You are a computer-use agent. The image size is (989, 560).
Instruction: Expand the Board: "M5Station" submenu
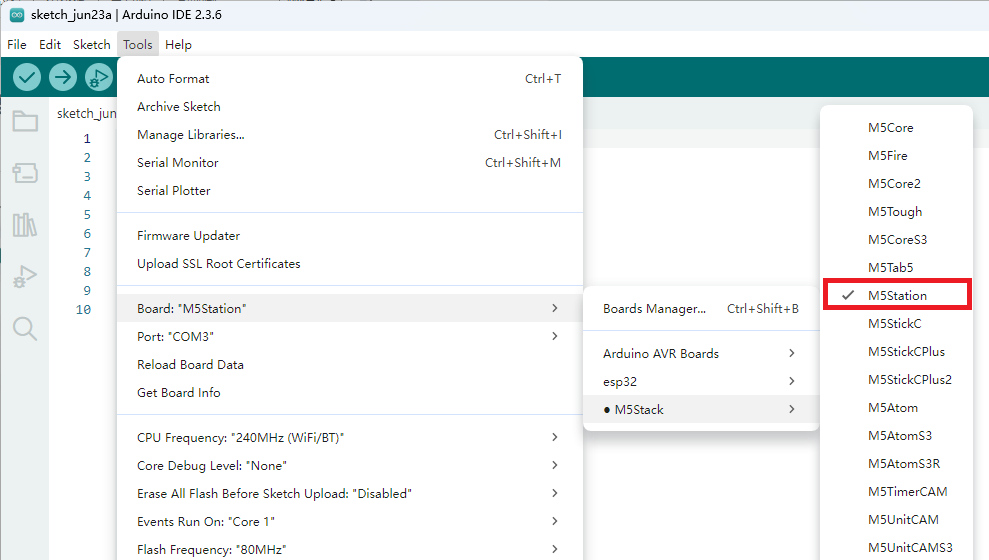click(349, 308)
